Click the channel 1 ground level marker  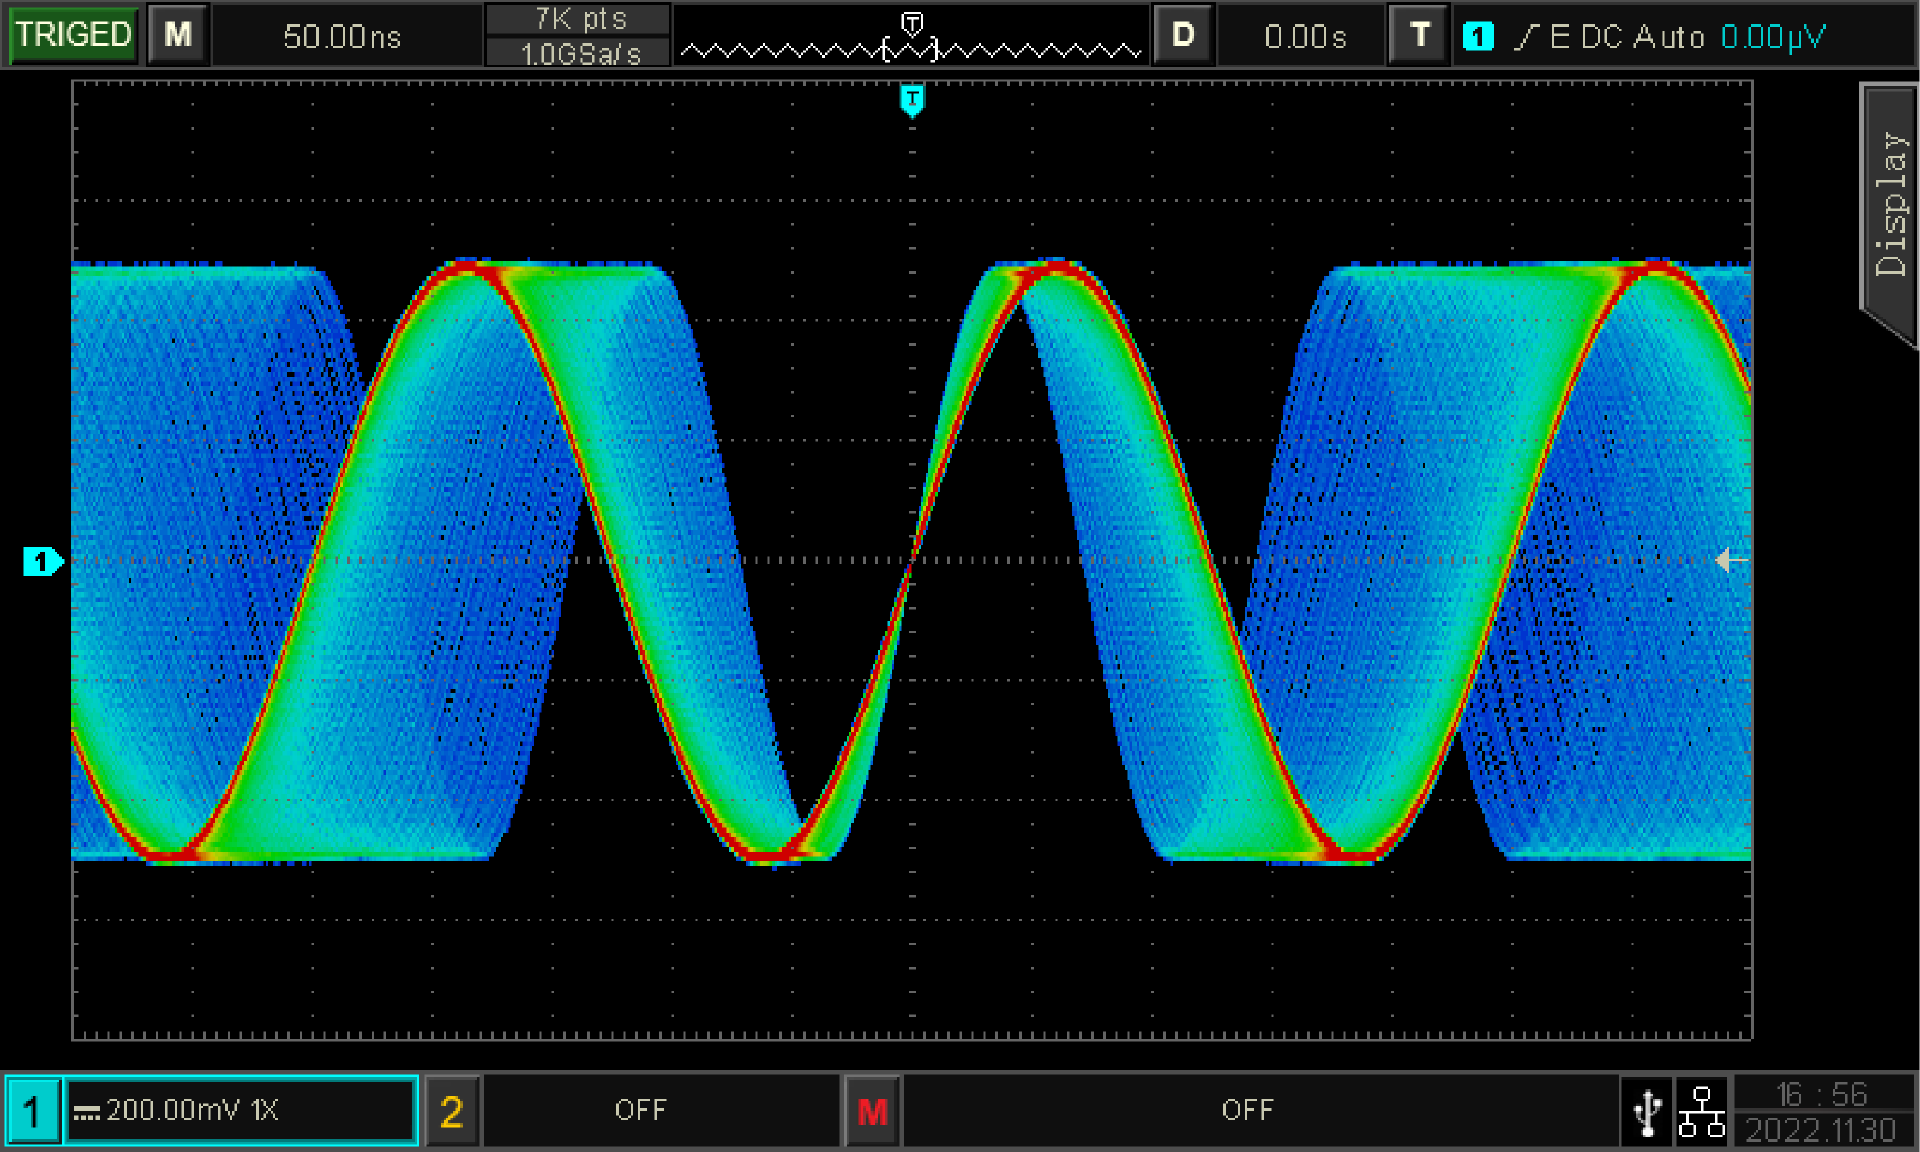tap(42, 562)
